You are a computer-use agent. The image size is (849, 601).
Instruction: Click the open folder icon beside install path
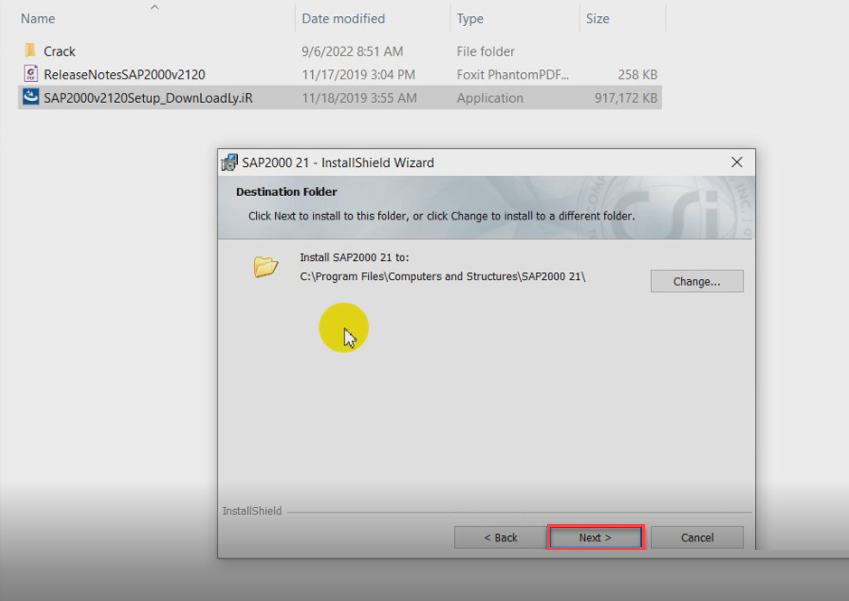(265, 266)
